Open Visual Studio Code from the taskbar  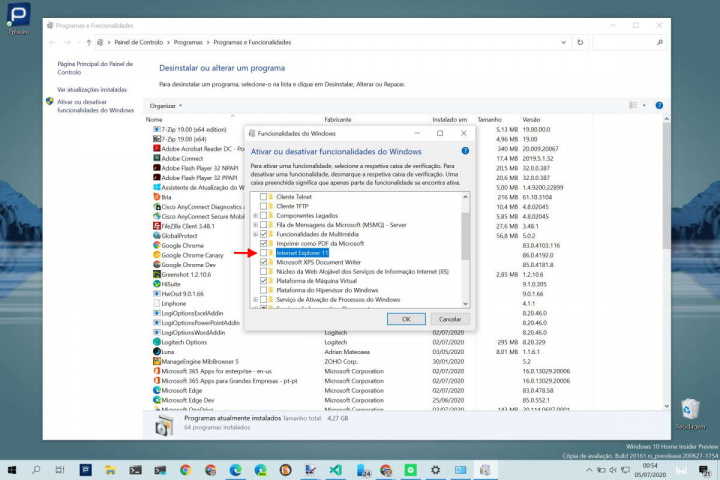336,469
